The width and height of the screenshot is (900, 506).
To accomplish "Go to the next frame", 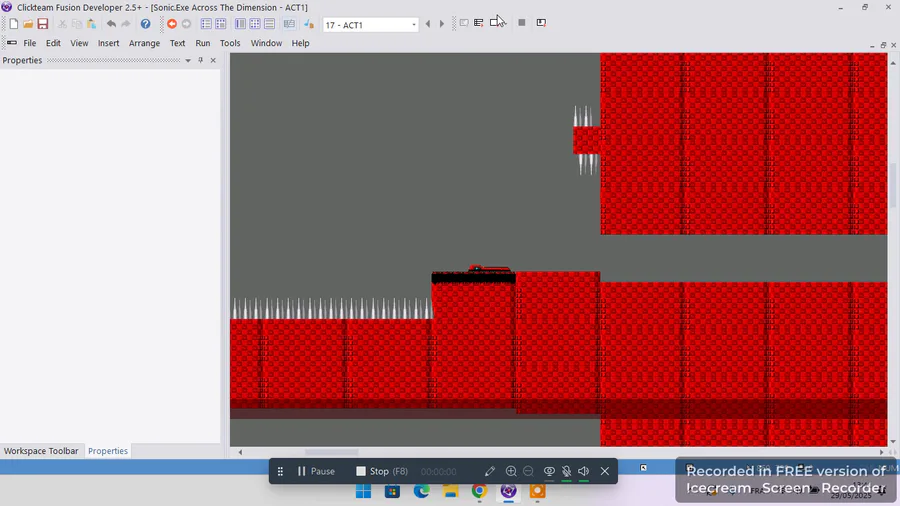I will tap(442, 24).
